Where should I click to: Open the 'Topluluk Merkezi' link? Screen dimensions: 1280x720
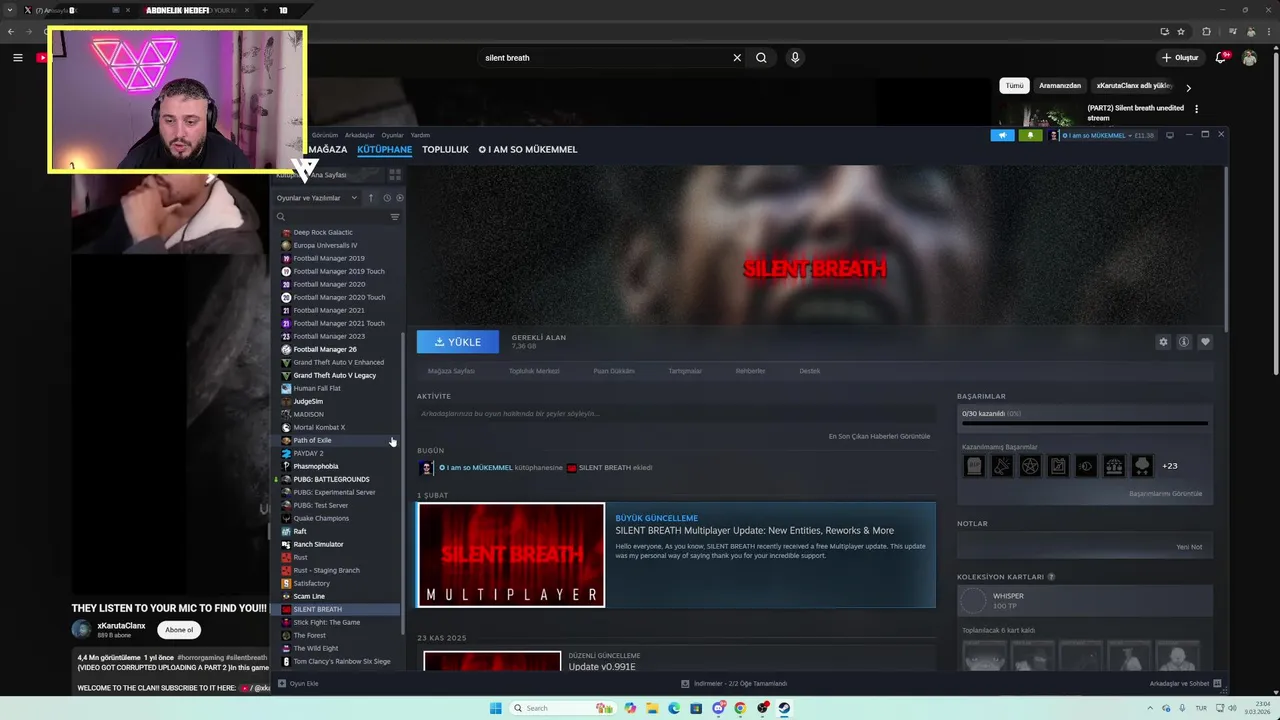click(534, 371)
